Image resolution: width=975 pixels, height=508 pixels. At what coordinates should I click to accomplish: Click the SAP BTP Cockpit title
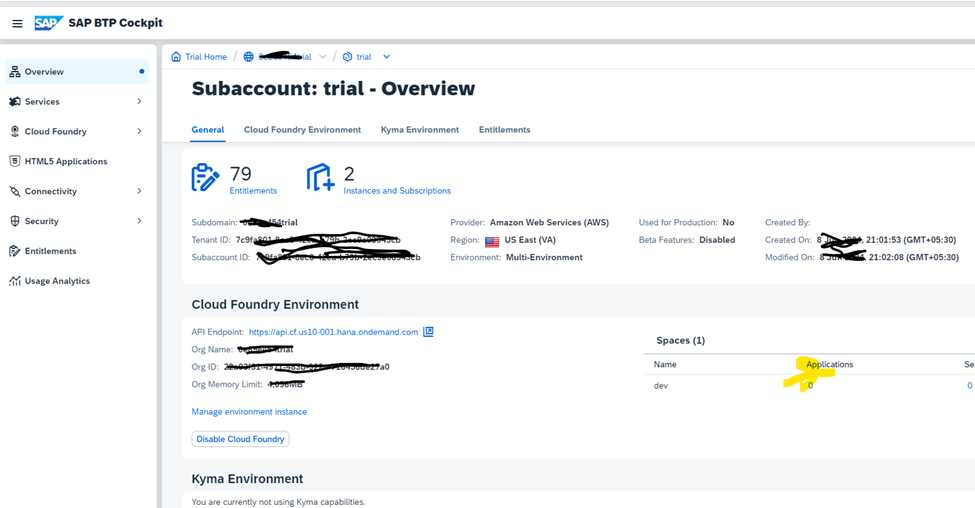tap(115, 23)
